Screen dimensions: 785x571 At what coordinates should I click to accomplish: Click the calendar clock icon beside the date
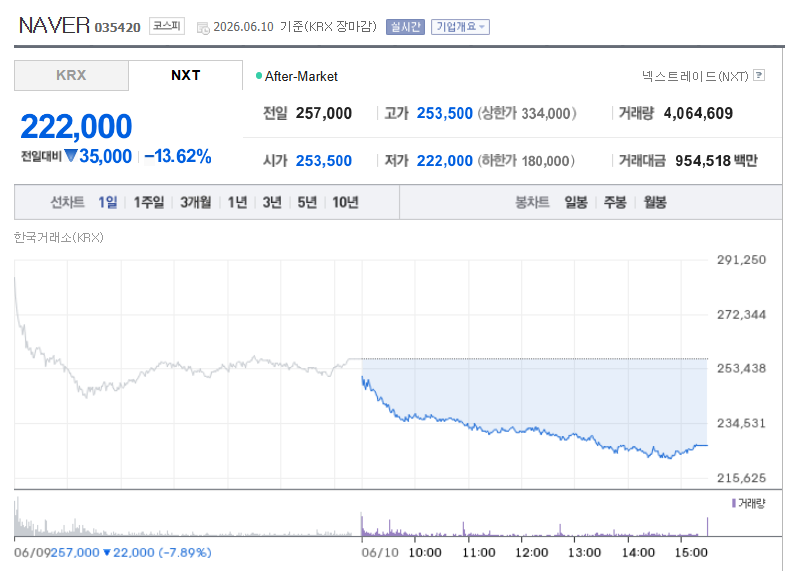(x=203, y=28)
